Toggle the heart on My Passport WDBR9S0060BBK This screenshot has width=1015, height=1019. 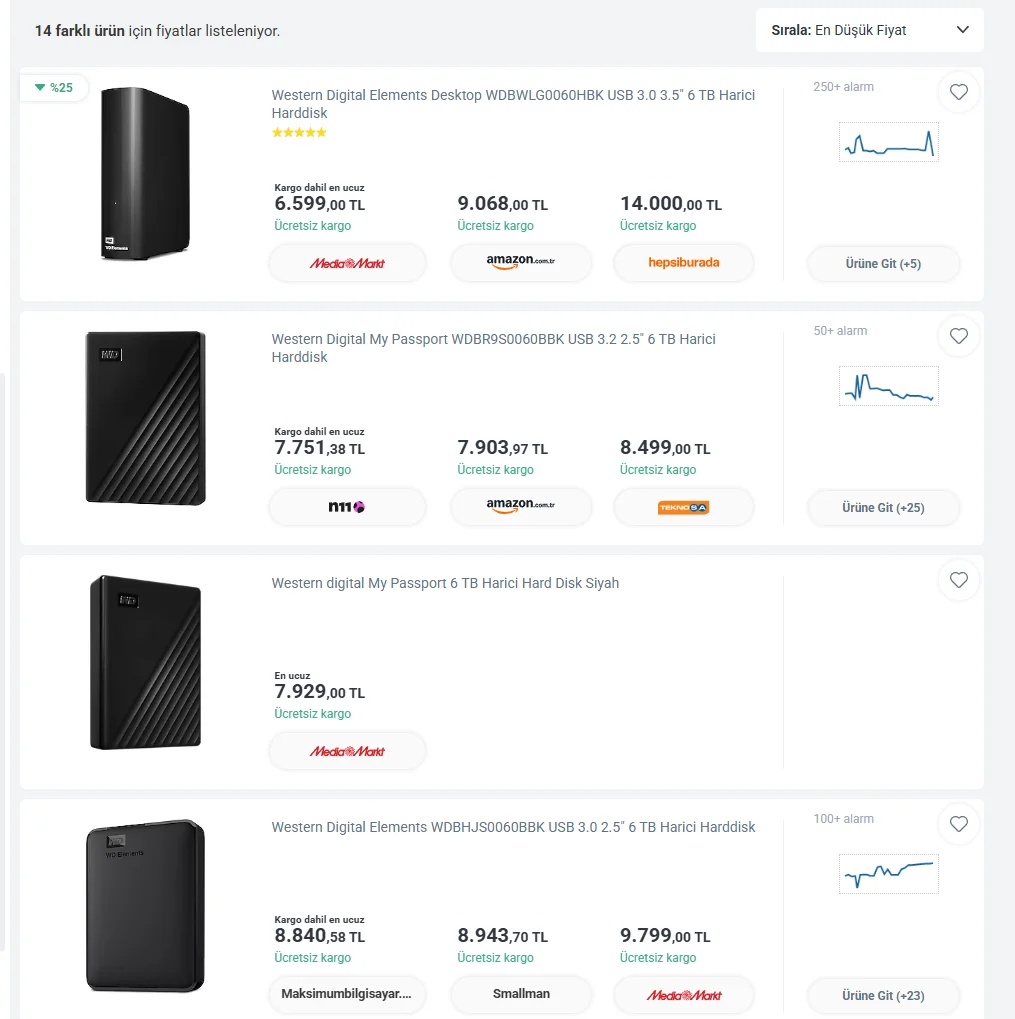(958, 336)
